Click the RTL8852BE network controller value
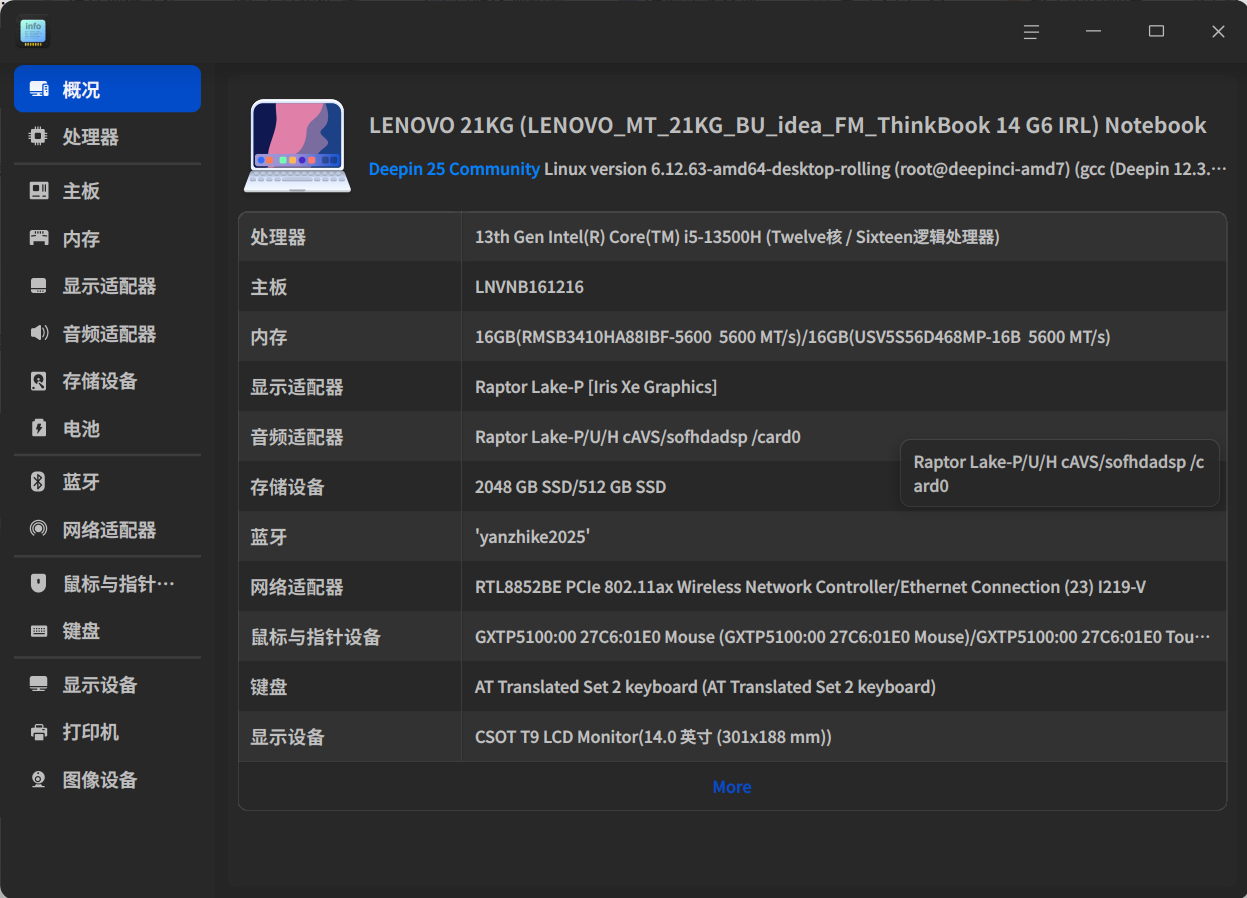This screenshot has width=1247, height=898. coord(810,587)
